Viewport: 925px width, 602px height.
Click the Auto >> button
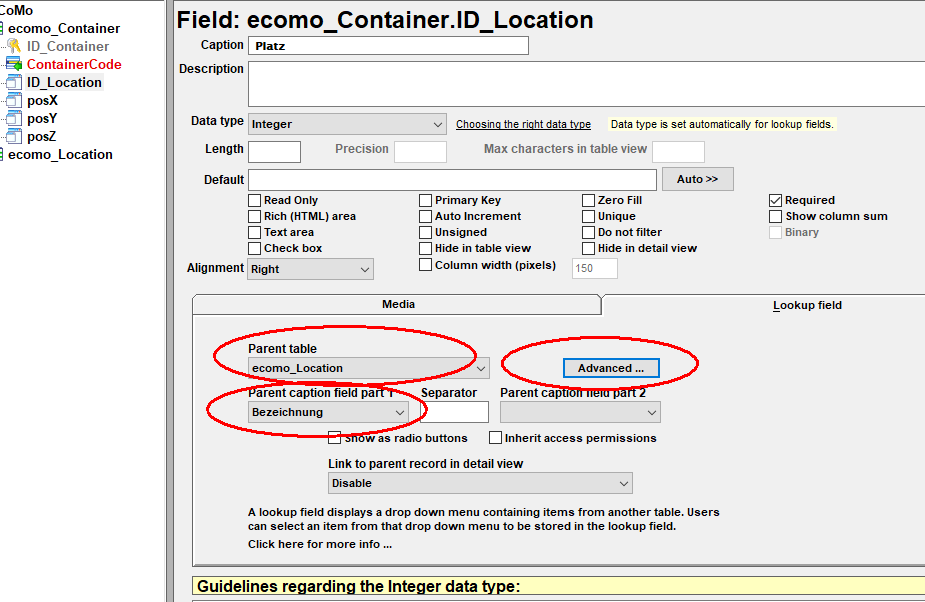point(697,179)
